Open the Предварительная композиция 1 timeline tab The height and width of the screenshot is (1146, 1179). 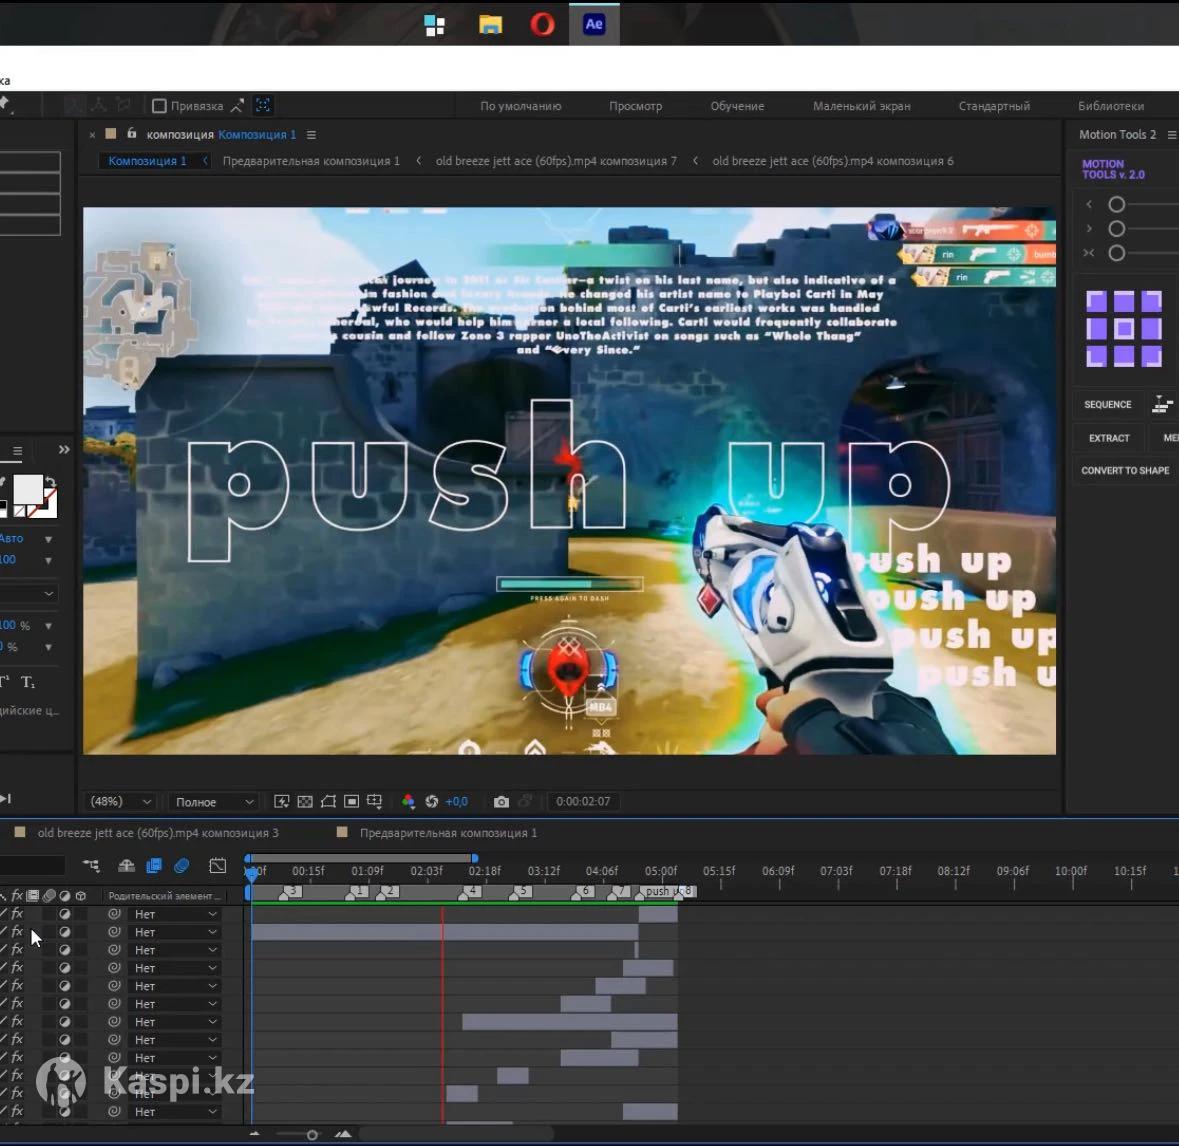point(448,833)
